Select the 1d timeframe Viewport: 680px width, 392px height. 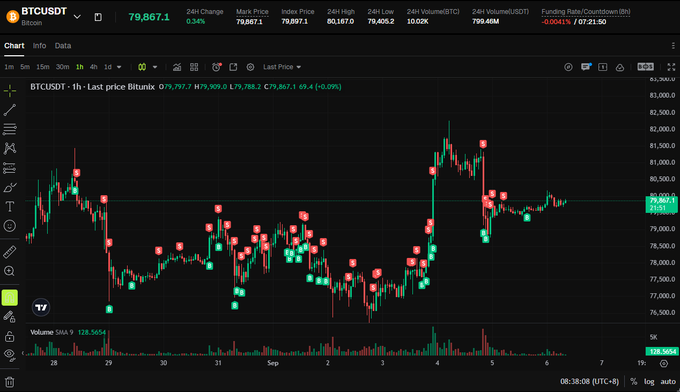108,67
